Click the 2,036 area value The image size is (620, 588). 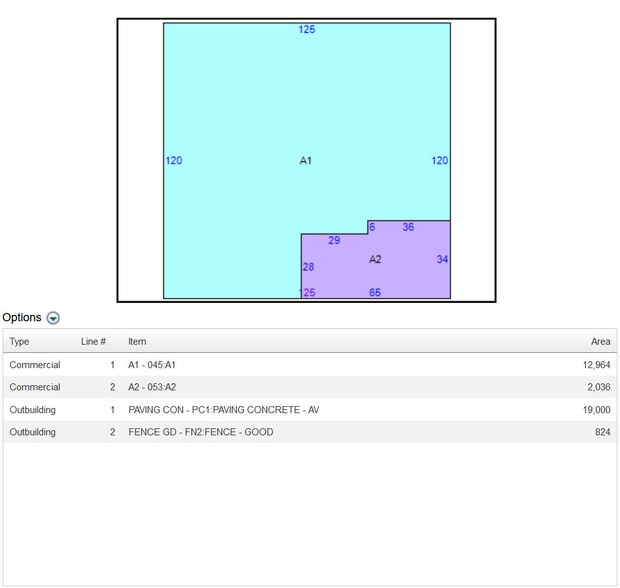click(x=598, y=387)
